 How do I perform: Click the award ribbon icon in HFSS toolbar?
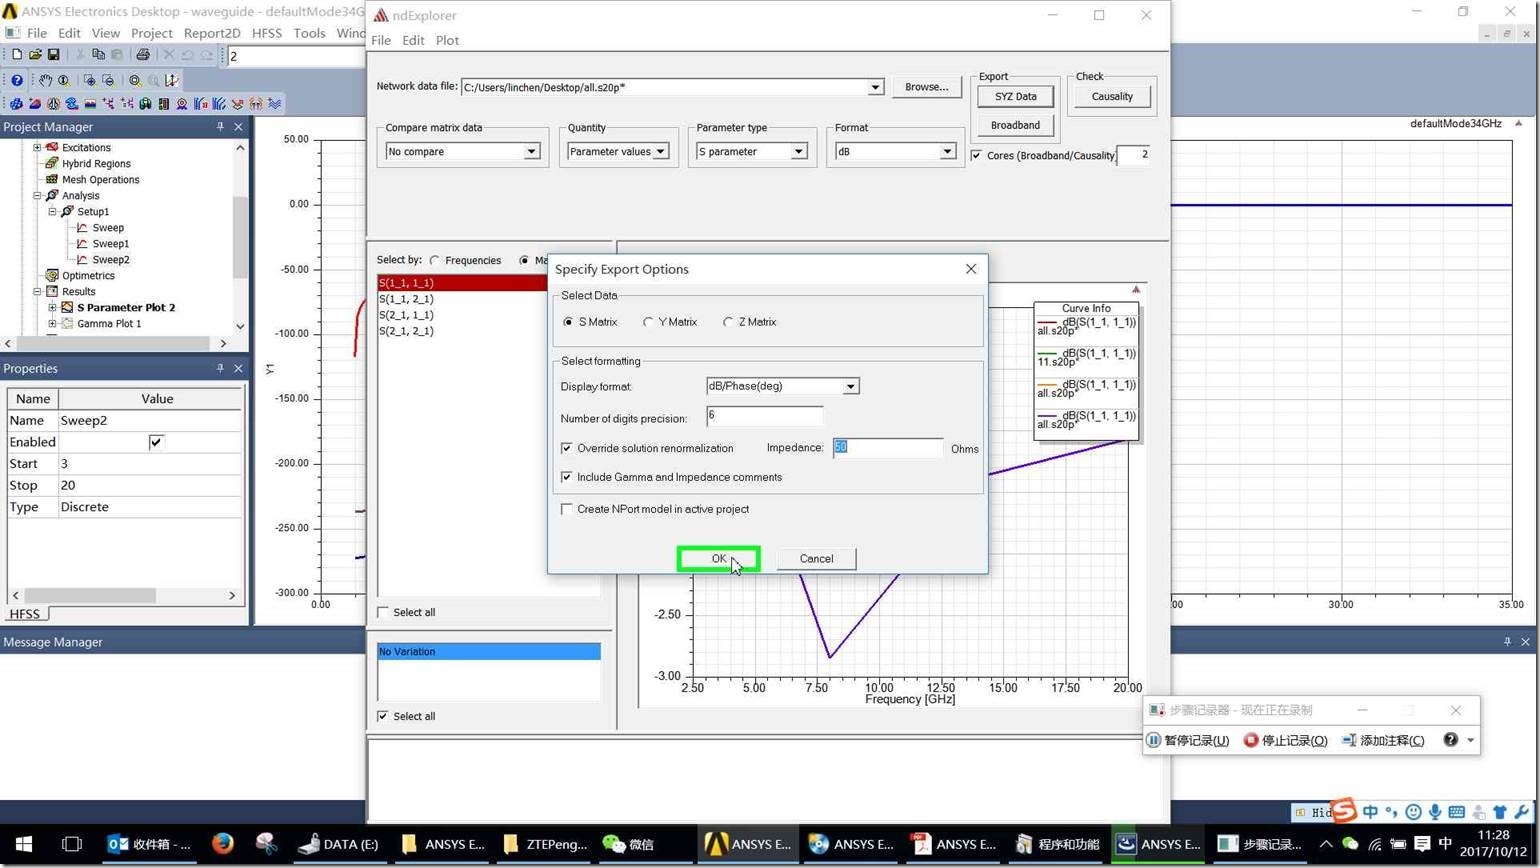[182, 103]
